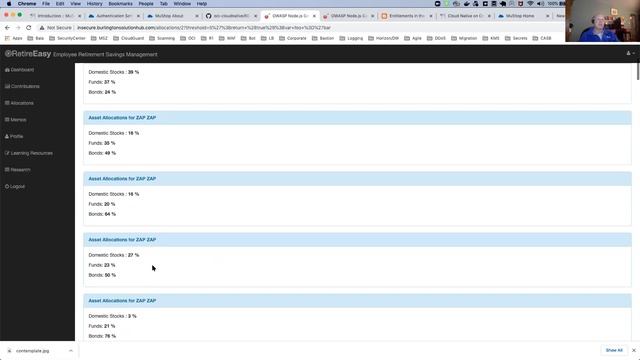The width and height of the screenshot is (640, 360).
Task: Open the DDoS bookmarks folder
Action: coord(436,38)
